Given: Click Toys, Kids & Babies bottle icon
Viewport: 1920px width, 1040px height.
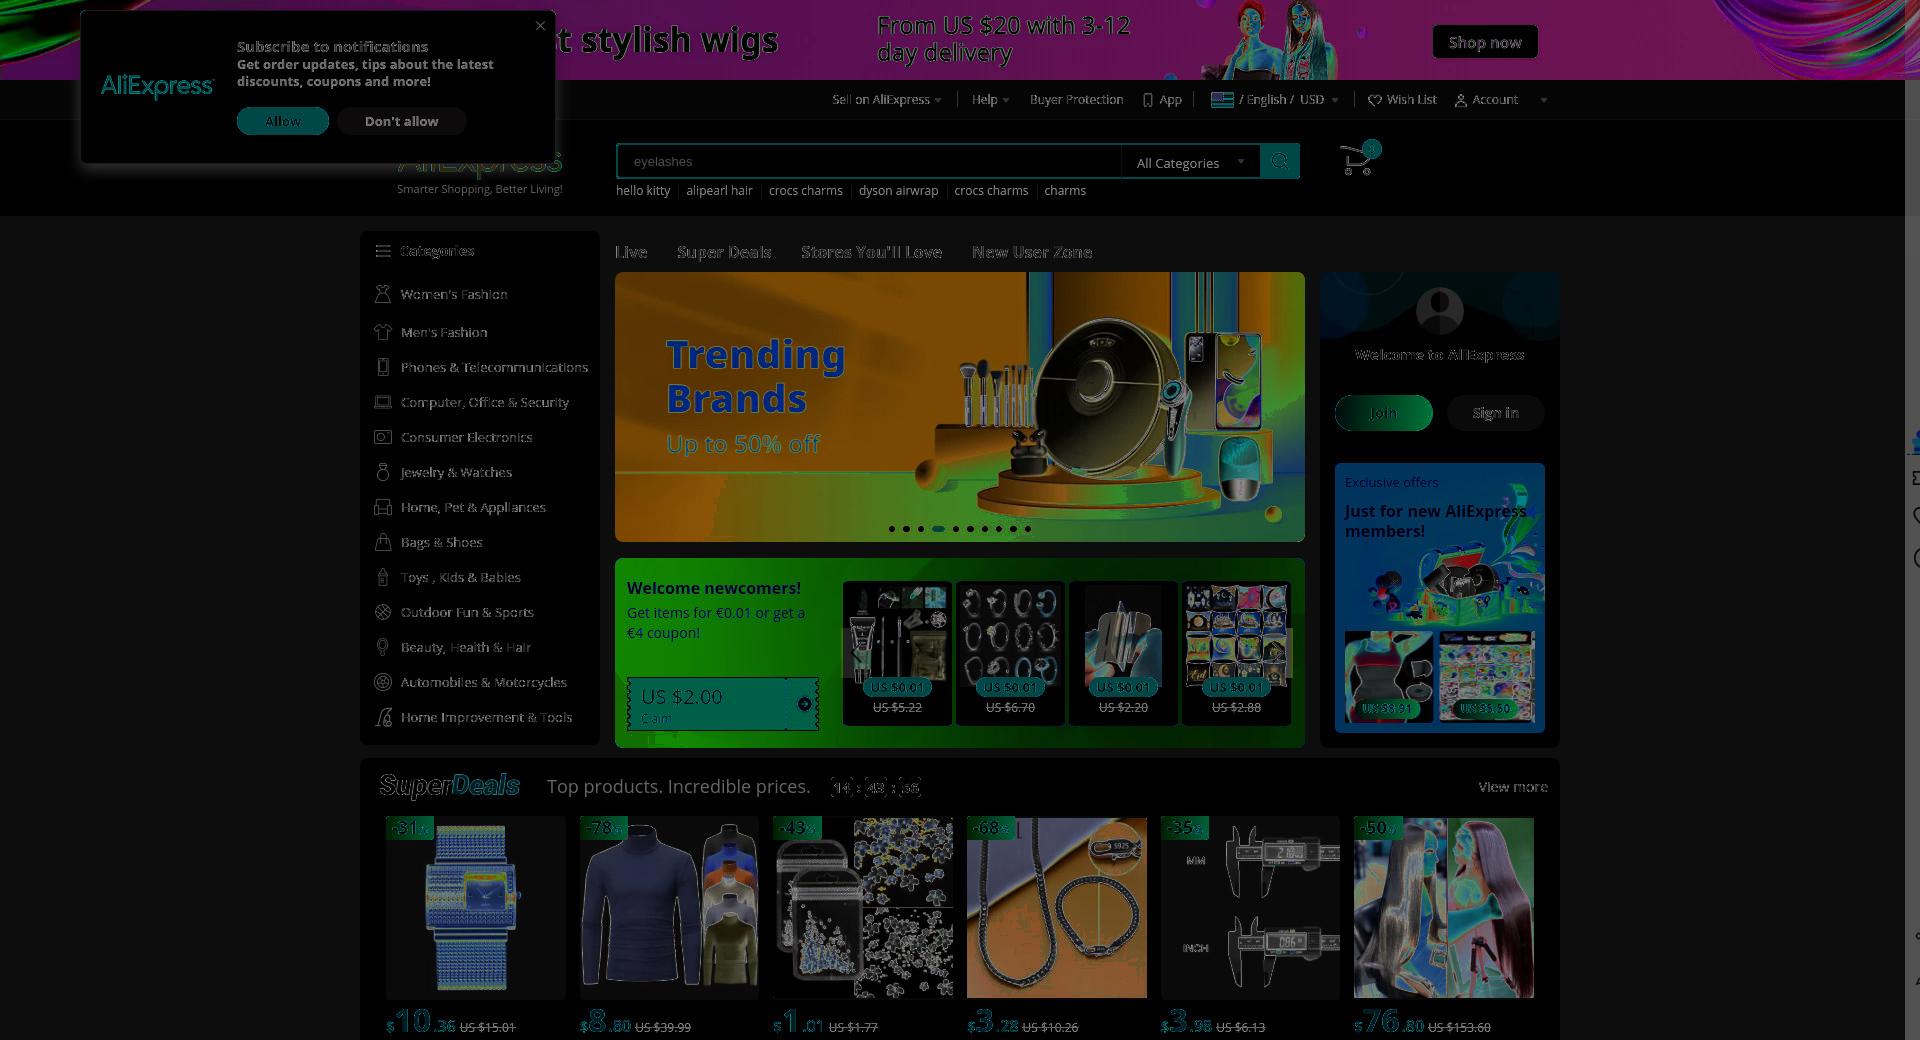Looking at the screenshot, I should (x=382, y=577).
